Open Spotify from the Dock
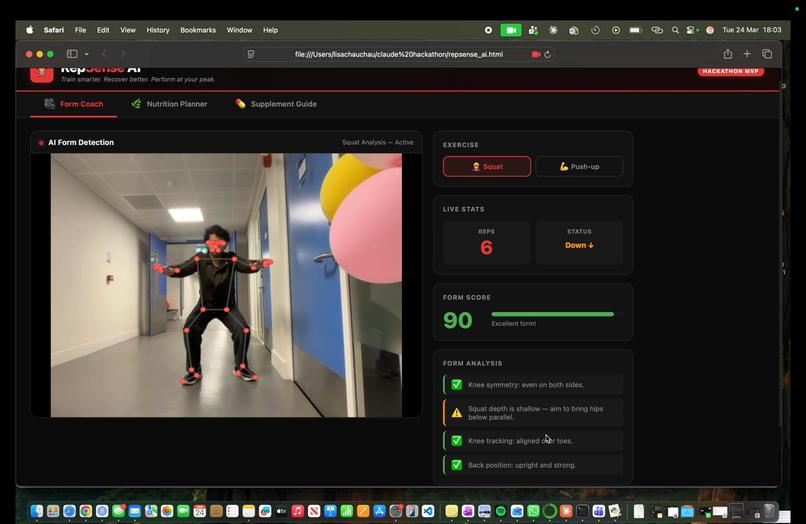Image resolution: width=806 pixels, height=524 pixels. (501, 511)
